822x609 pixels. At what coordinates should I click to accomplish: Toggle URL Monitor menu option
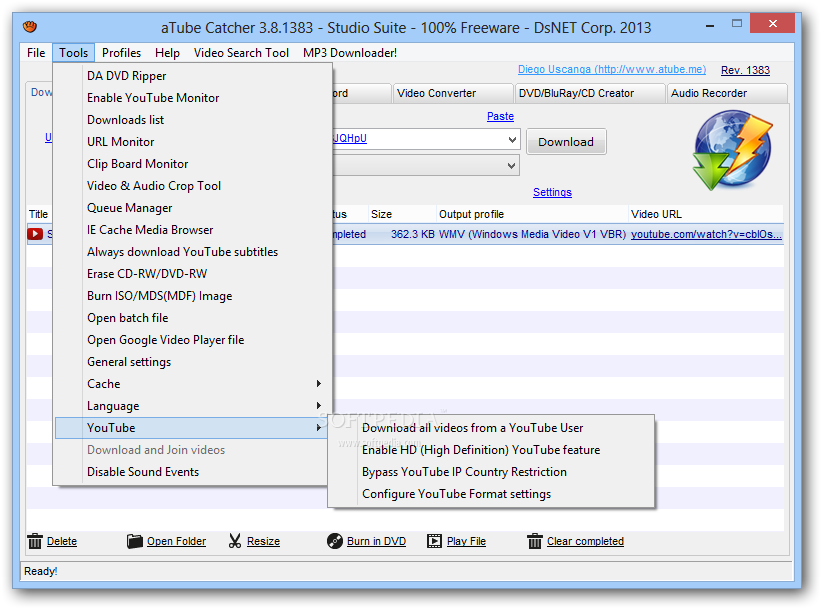point(193,142)
